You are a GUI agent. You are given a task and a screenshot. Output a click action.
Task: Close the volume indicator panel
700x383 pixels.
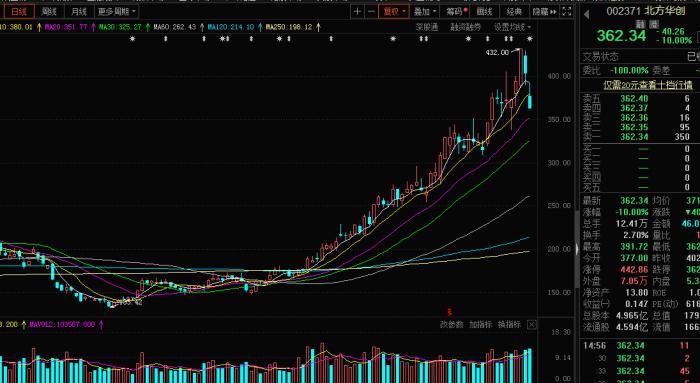(532, 325)
